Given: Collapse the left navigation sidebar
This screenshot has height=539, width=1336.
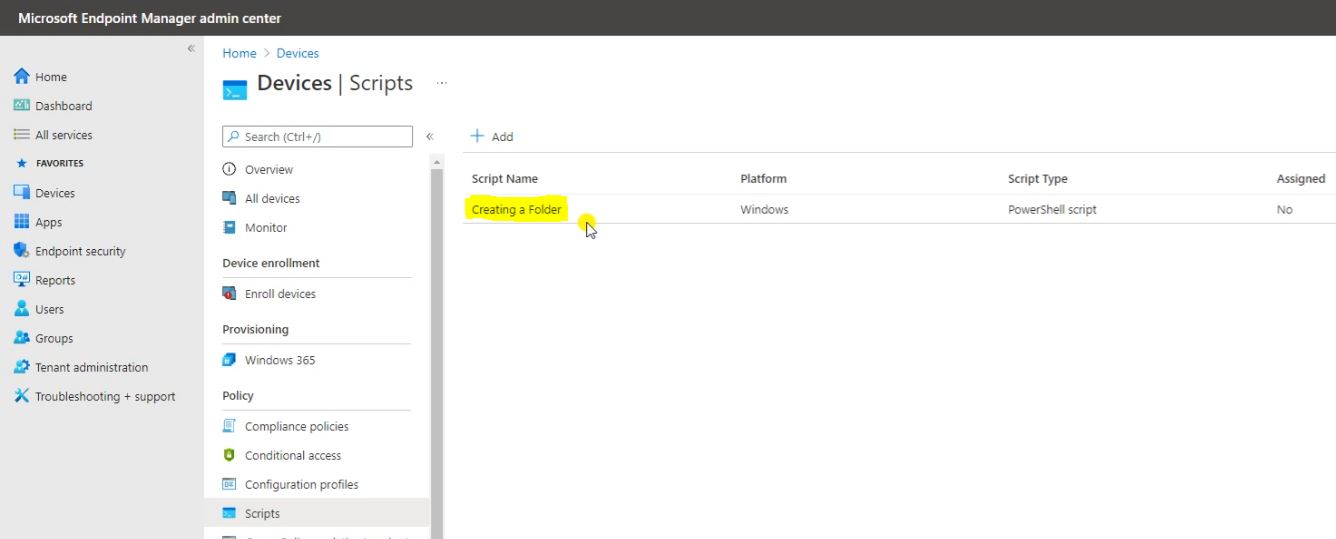Looking at the screenshot, I should click(191, 49).
